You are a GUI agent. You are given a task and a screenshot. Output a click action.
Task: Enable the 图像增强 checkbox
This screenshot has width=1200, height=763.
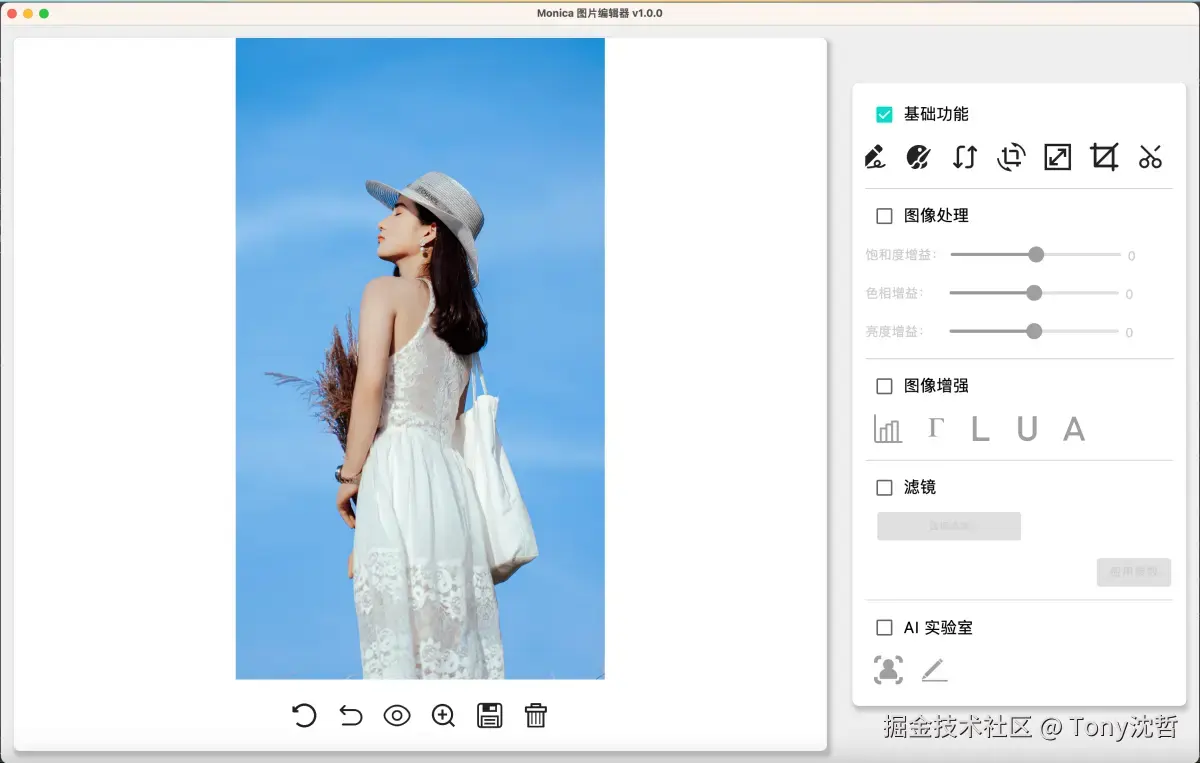pos(884,386)
